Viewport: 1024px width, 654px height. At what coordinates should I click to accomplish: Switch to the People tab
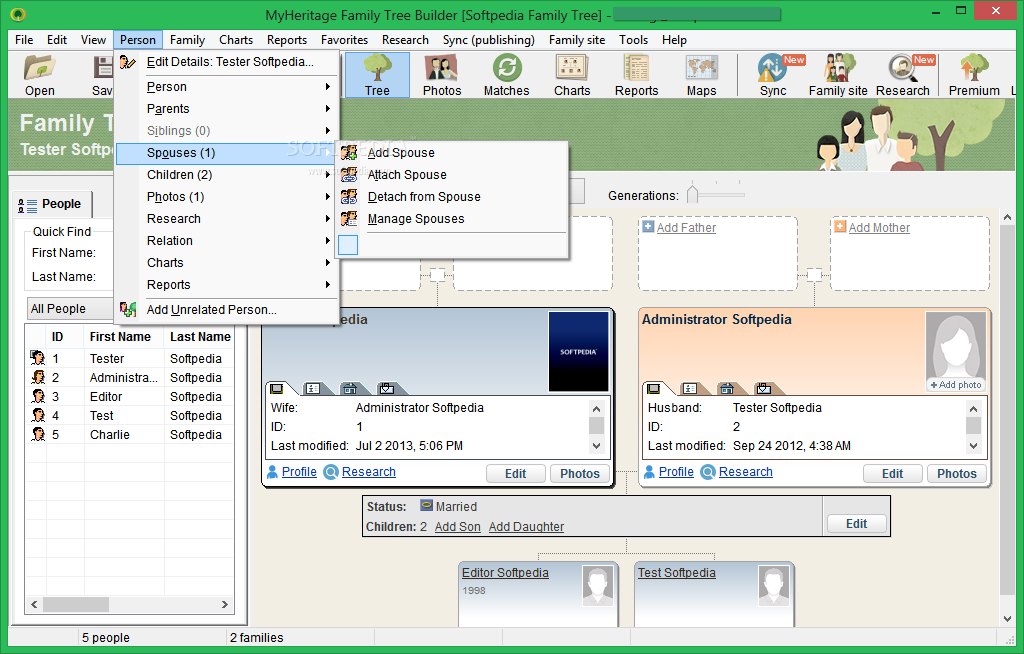click(x=52, y=204)
